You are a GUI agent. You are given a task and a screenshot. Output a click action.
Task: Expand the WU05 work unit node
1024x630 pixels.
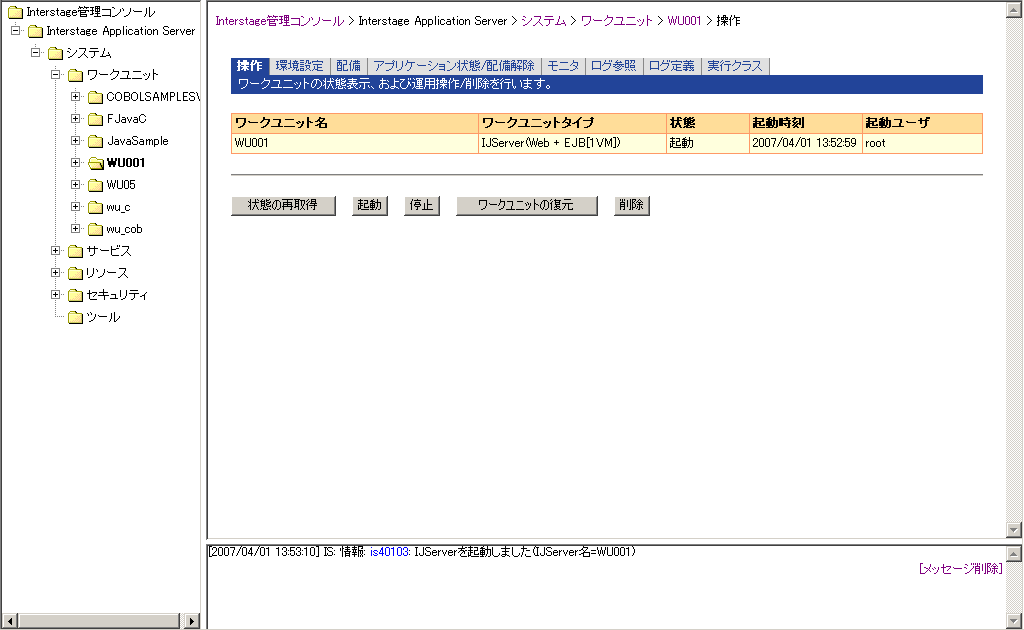[x=76, y=185]
